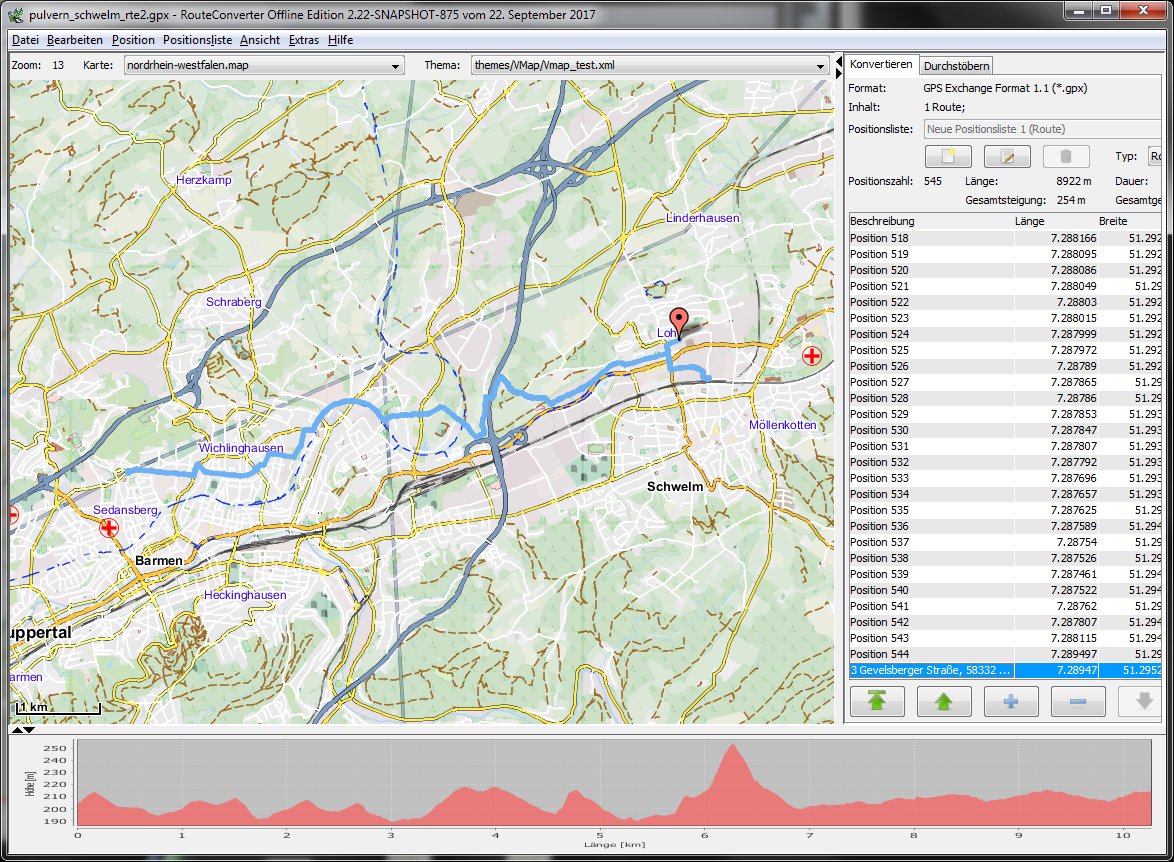Click the rename position list pencil button
Image resolution: width=1174 pixels, height=862 pixels.
(x=1007, y=157)
